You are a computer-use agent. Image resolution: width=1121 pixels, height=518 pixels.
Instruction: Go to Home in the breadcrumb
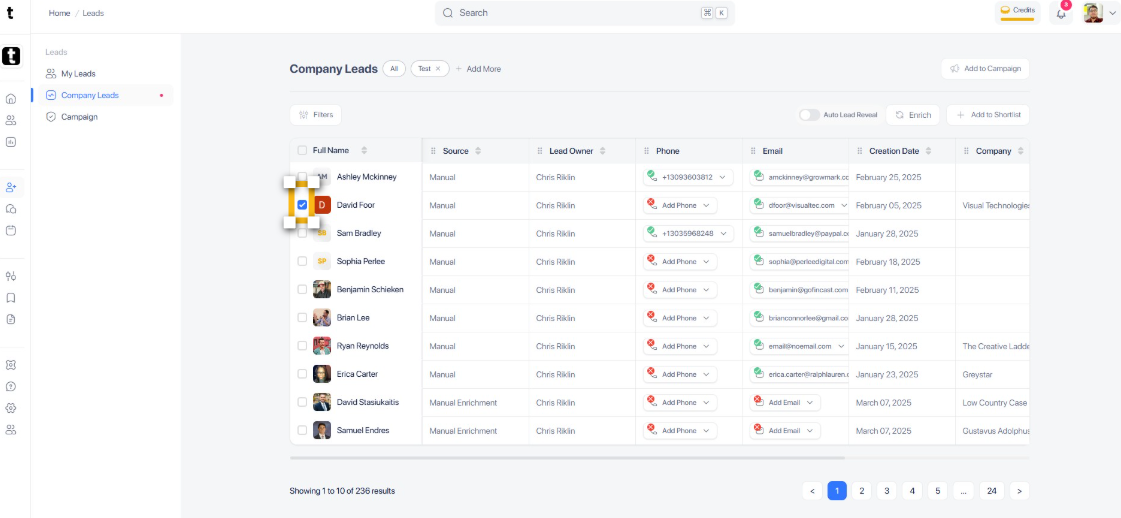[59, 13]
